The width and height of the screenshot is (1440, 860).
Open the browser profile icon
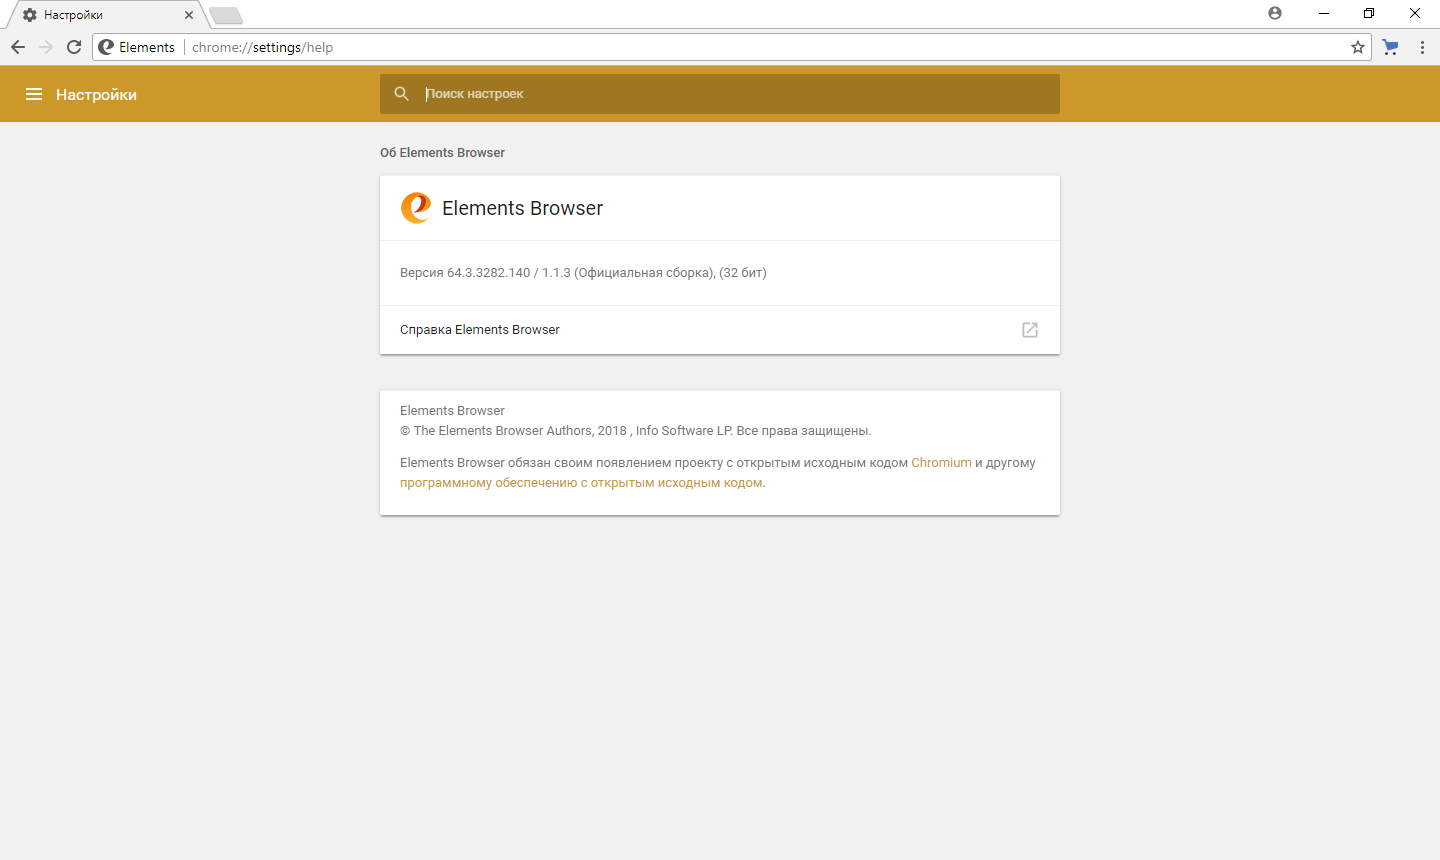click(1274, 12)
